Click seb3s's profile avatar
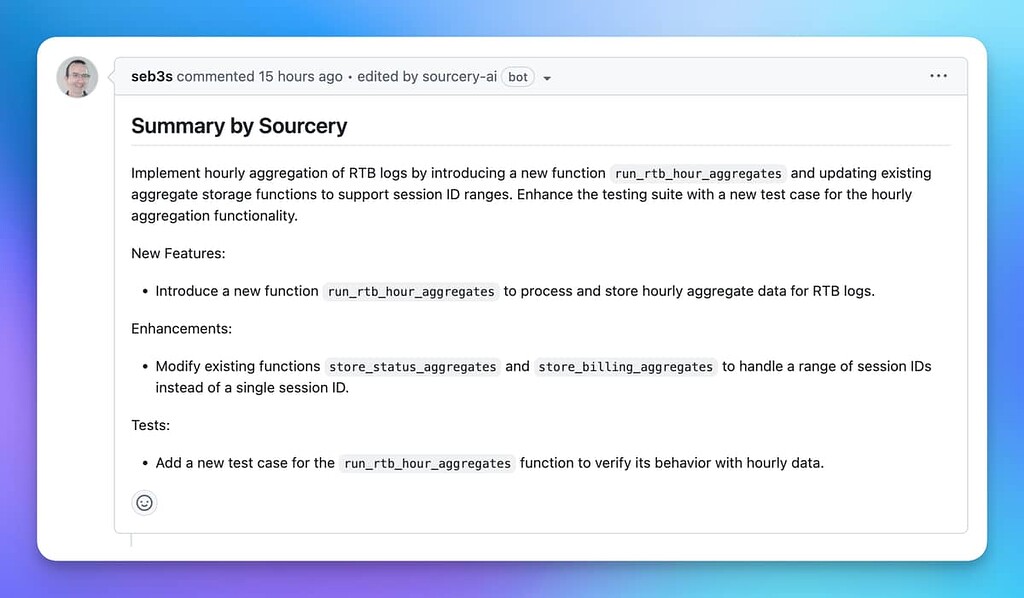 (x=77, y=76)
